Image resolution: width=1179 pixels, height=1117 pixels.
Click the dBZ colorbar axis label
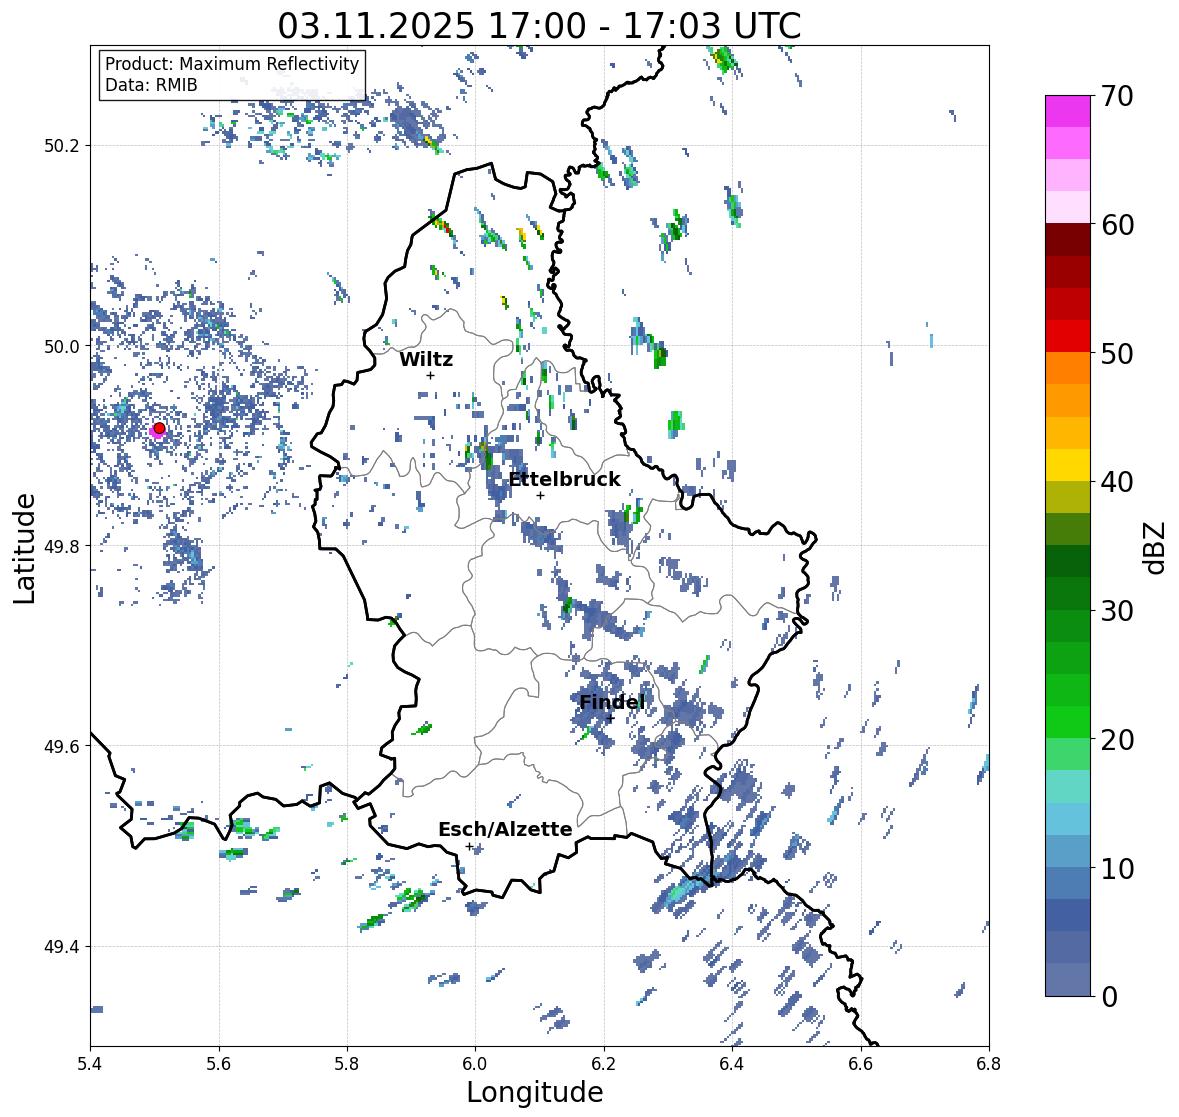pos(1156,547)
